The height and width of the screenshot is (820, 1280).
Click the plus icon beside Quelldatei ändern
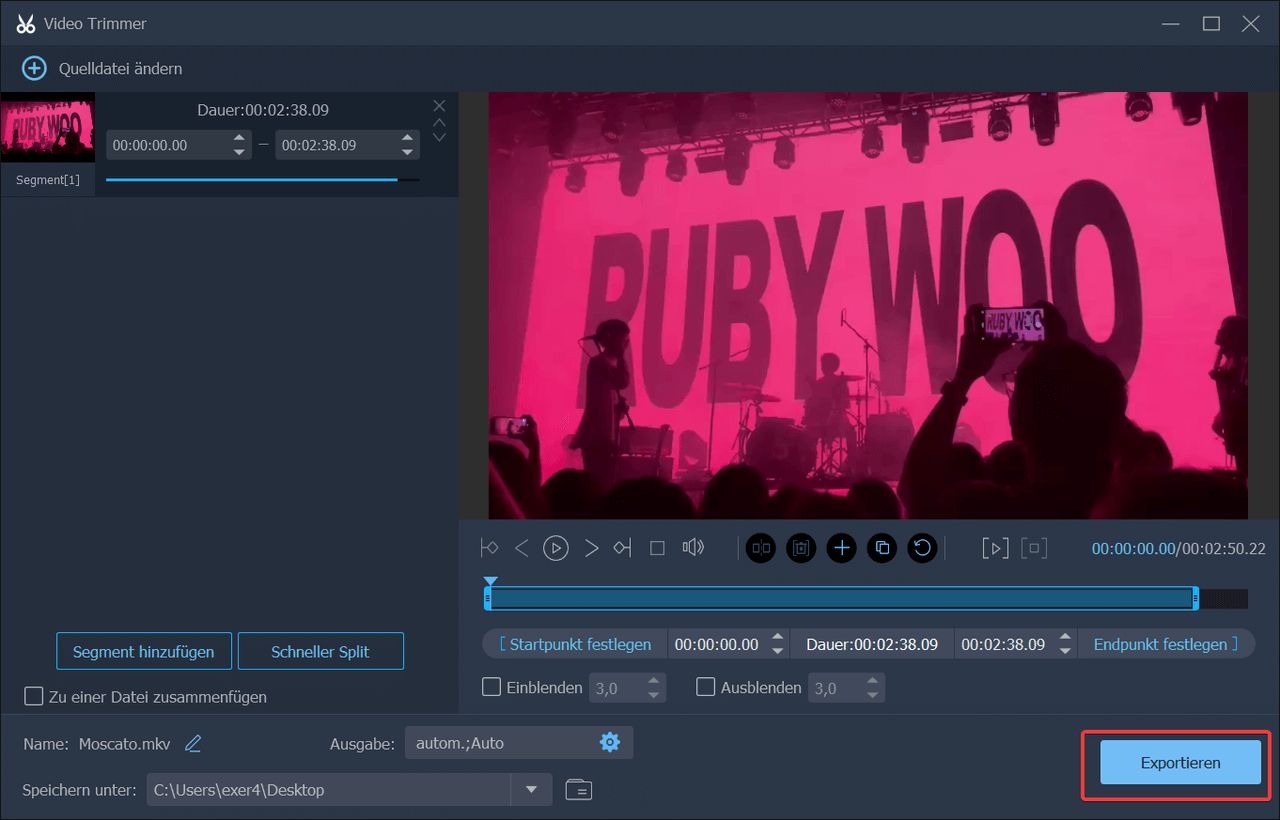pyautogui.click(x=34, y=68)
